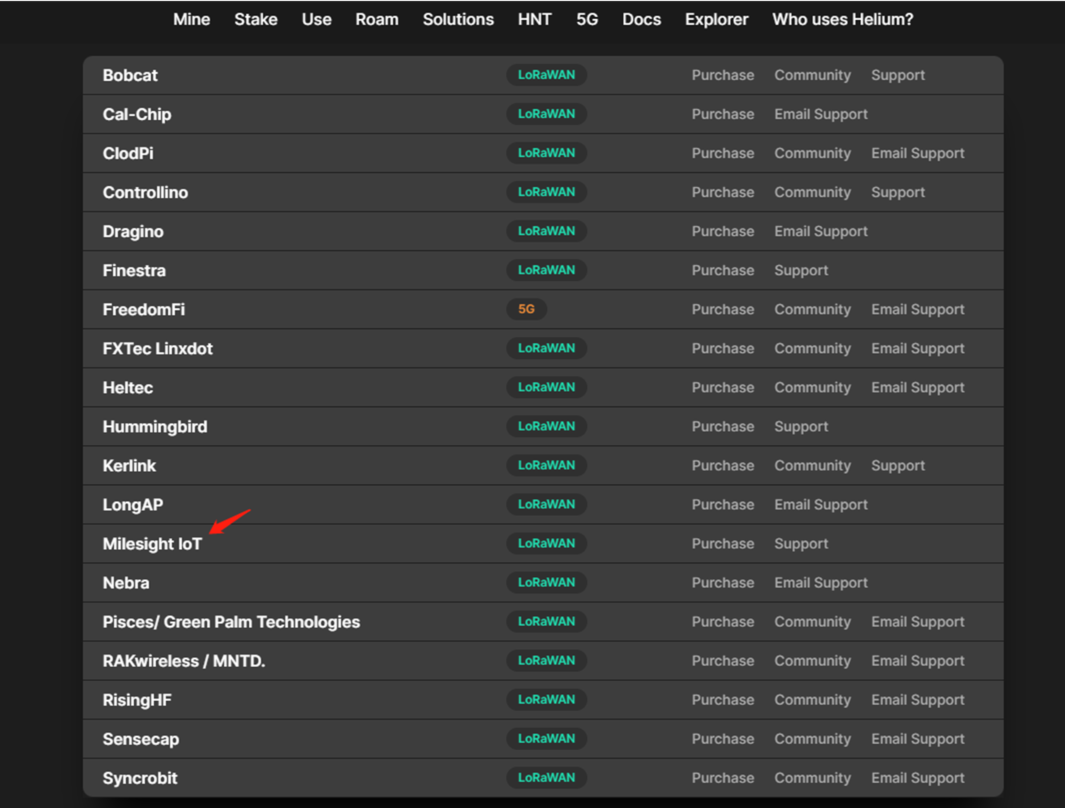This screenshot has width=1065, height=808.
Task: Open the Solutions navigation item
Action: pyautogui.click(x=458, y=20)
